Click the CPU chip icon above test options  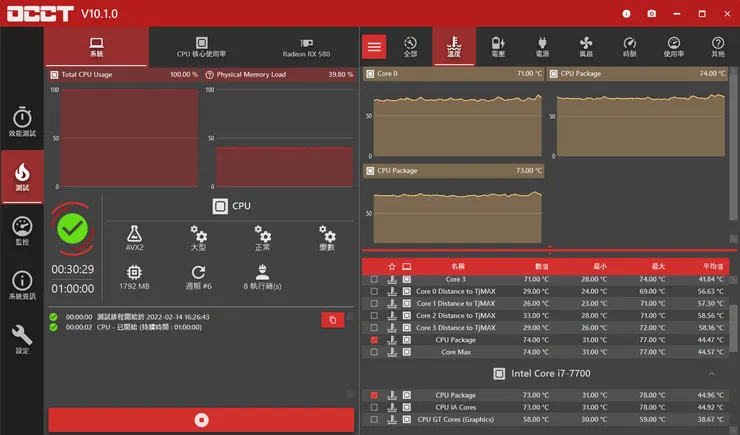(220, 206)
